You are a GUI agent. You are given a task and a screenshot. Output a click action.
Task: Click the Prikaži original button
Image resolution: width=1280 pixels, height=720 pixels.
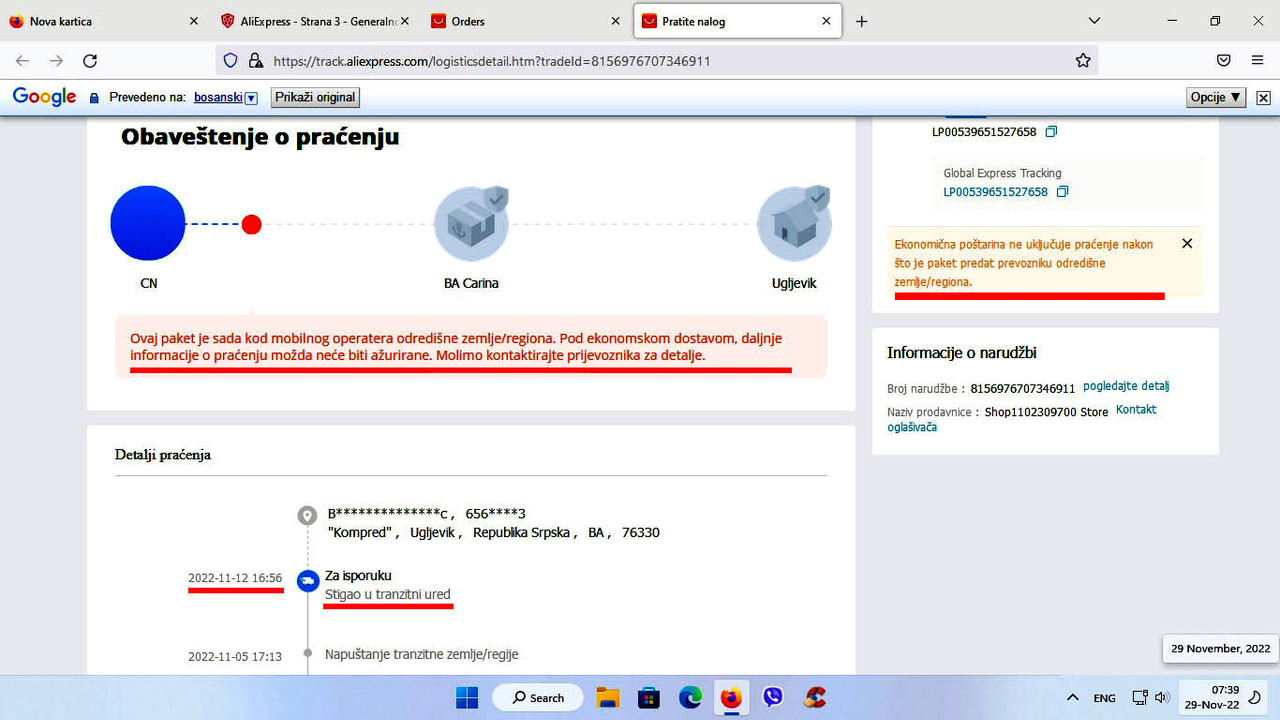pyautogui.click(x=315, y=97)
